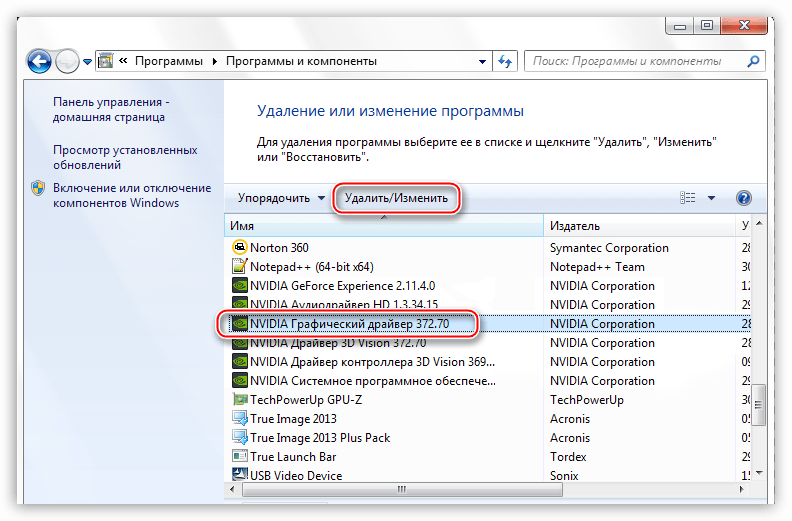Click publisher Notepad++ Team cell
792x521 pixels.
(597, 267)
